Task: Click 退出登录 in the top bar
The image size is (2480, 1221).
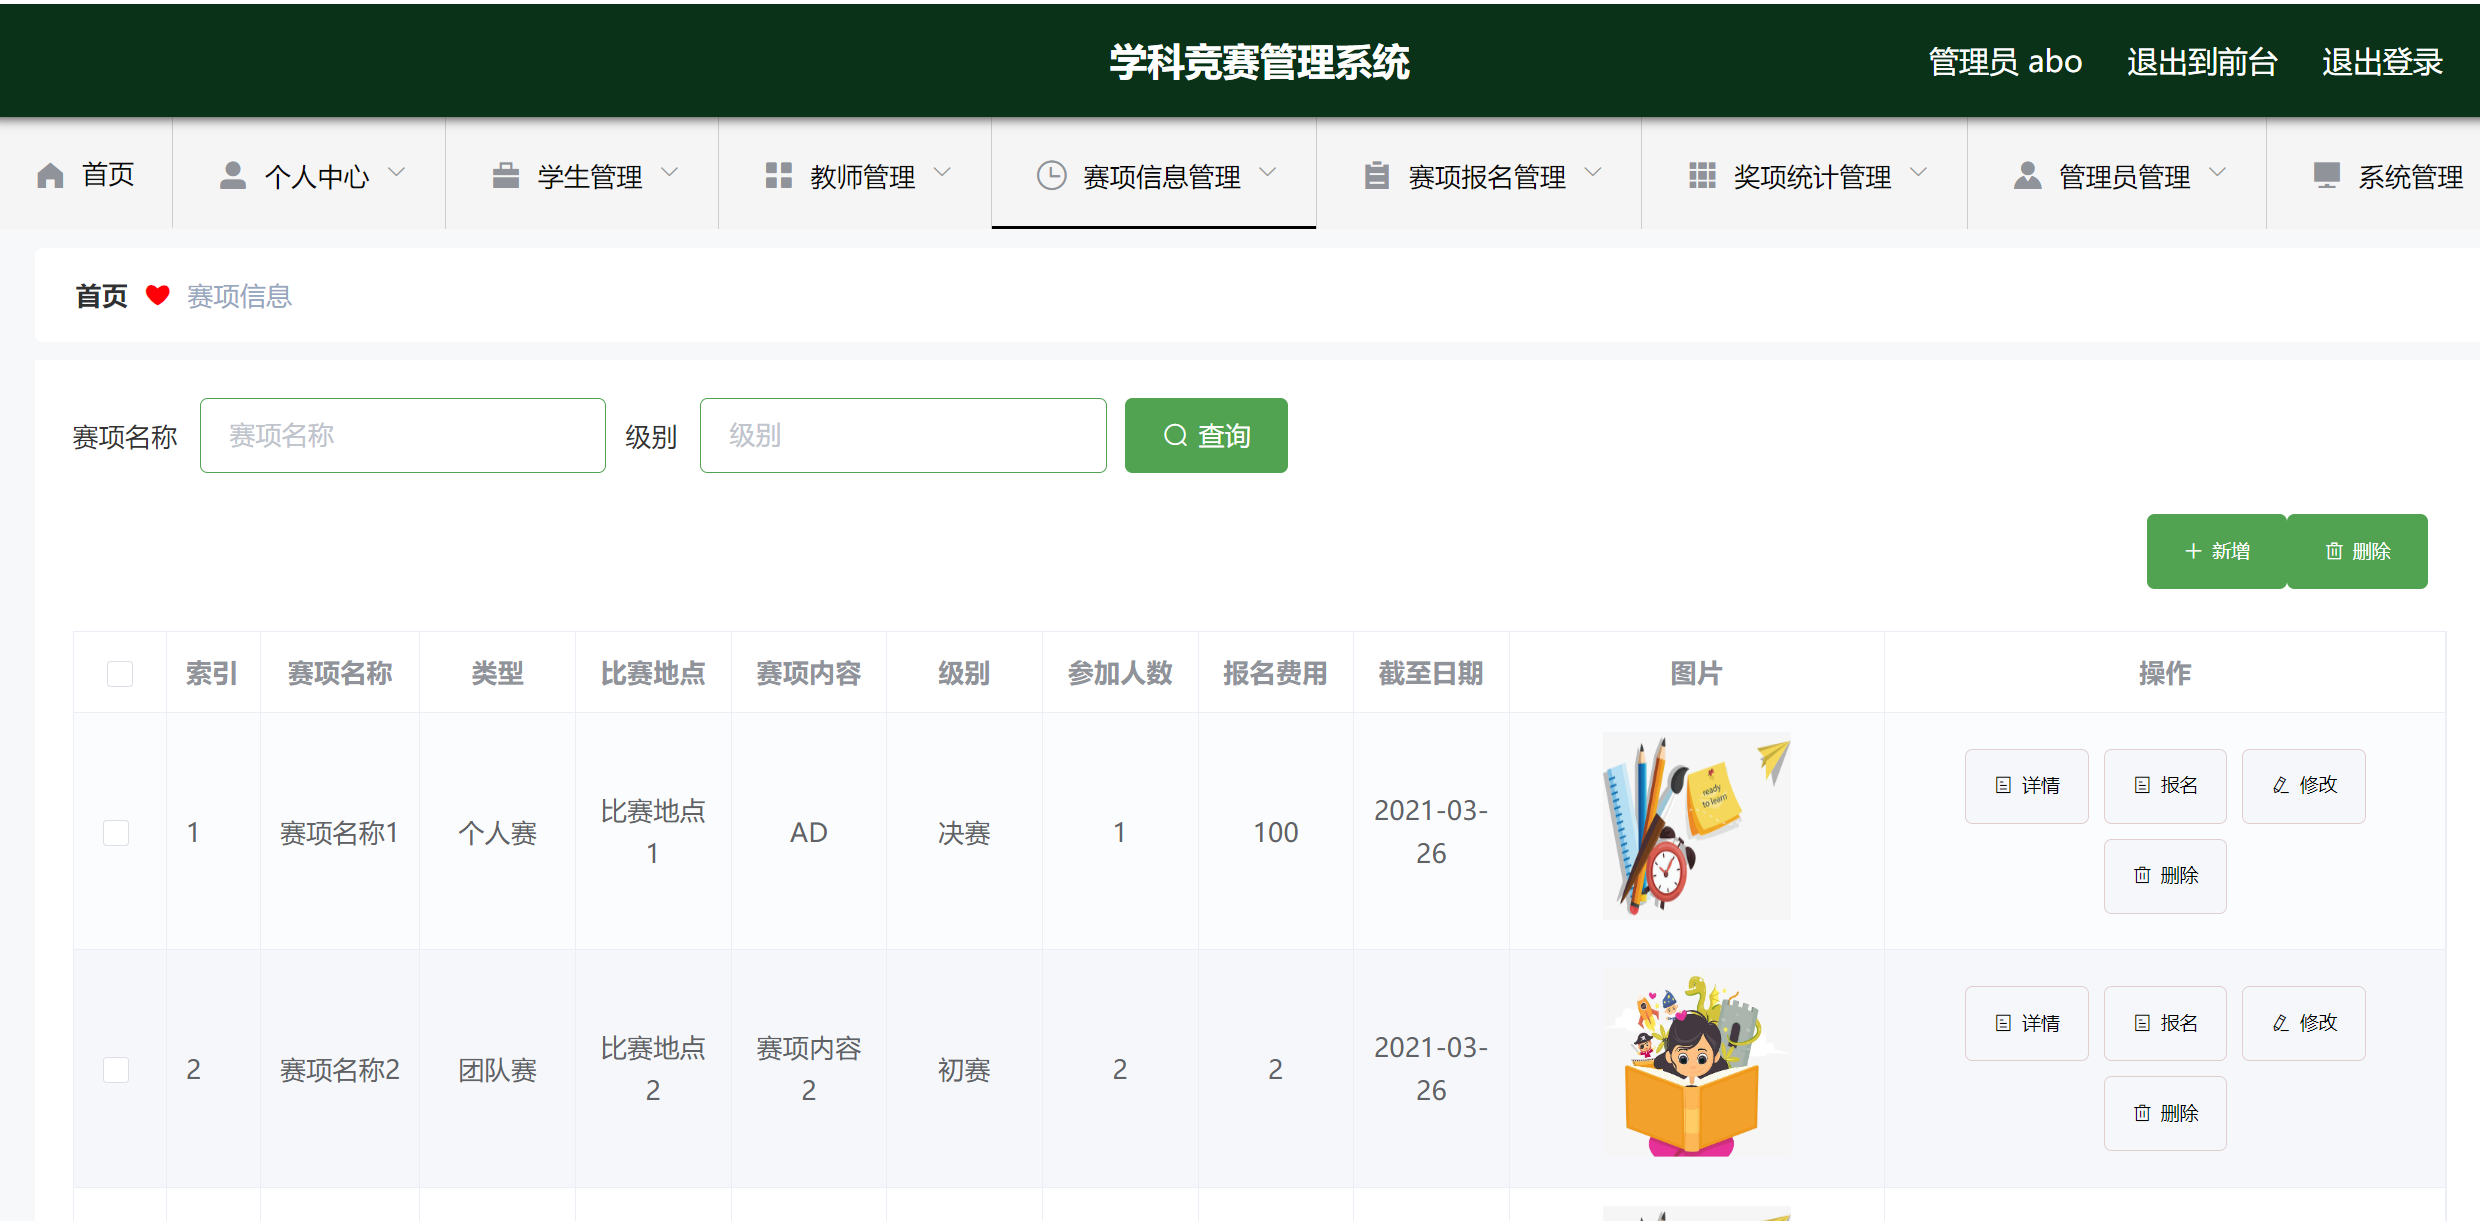Action: [x=2381, y=61]
